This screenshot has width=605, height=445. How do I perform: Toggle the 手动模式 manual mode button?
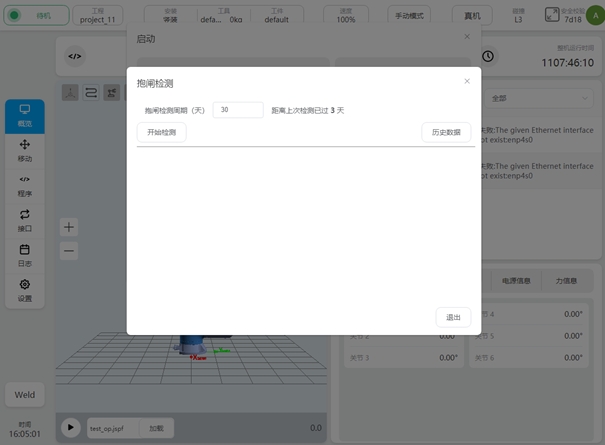tap(411, 16)
